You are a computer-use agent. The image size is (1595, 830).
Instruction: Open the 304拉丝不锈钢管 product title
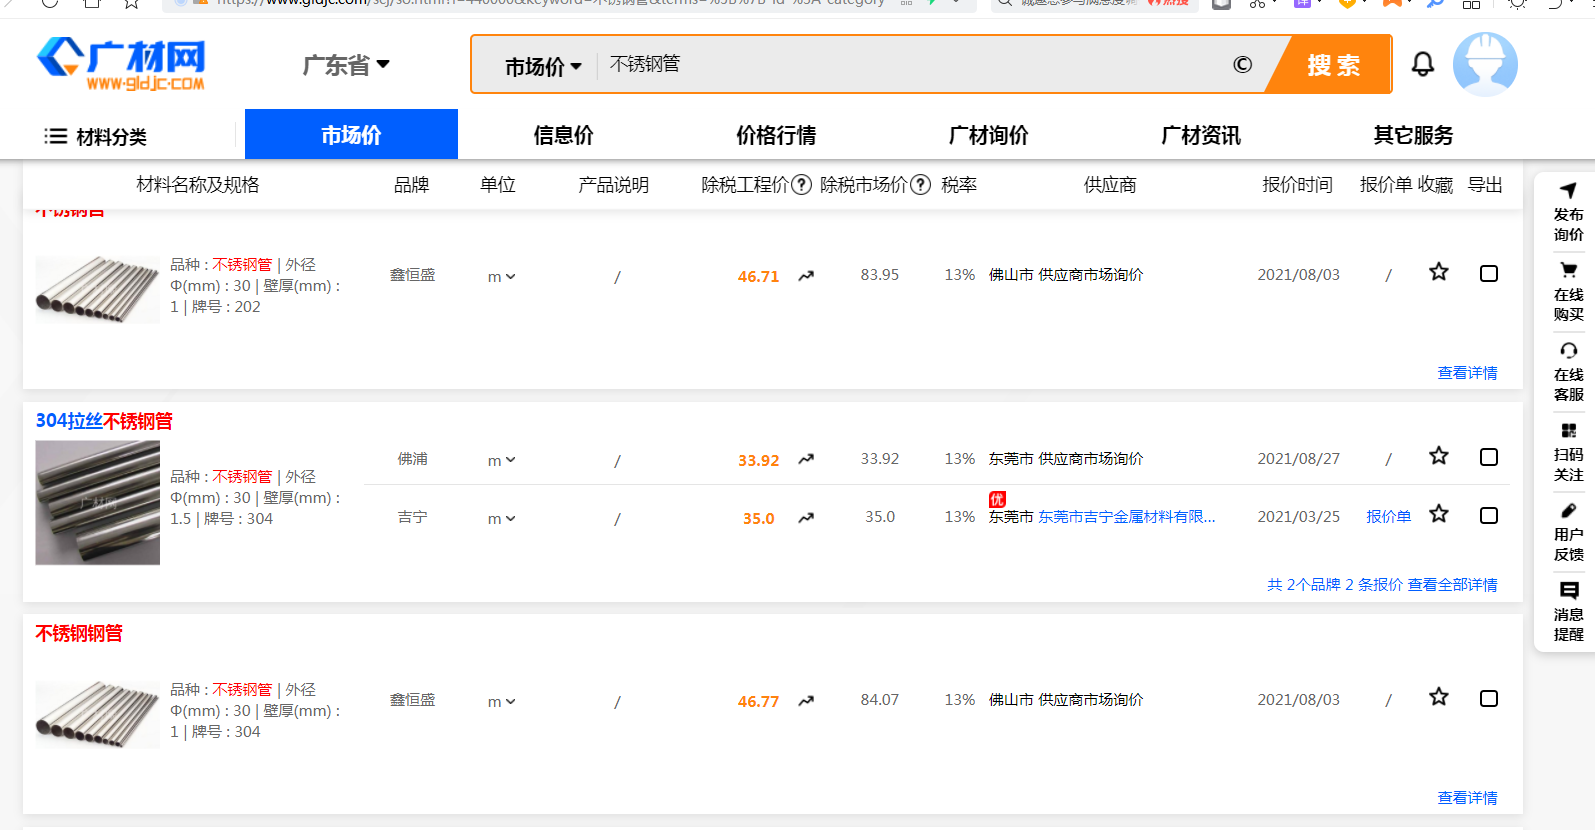[104, 421]
